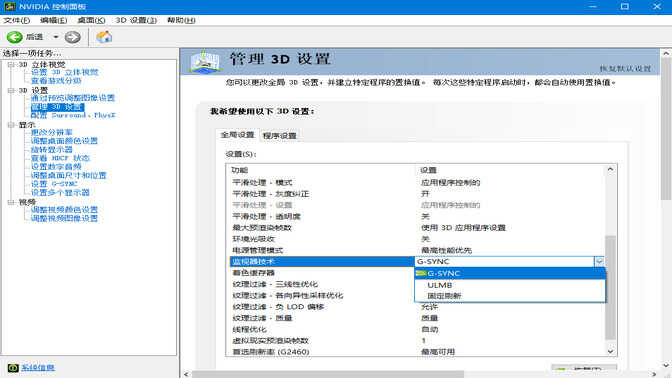This screenshot has width=672, height=378.
Task: Switch to the 全局设置 tab
Action: [x=237, y=135]
